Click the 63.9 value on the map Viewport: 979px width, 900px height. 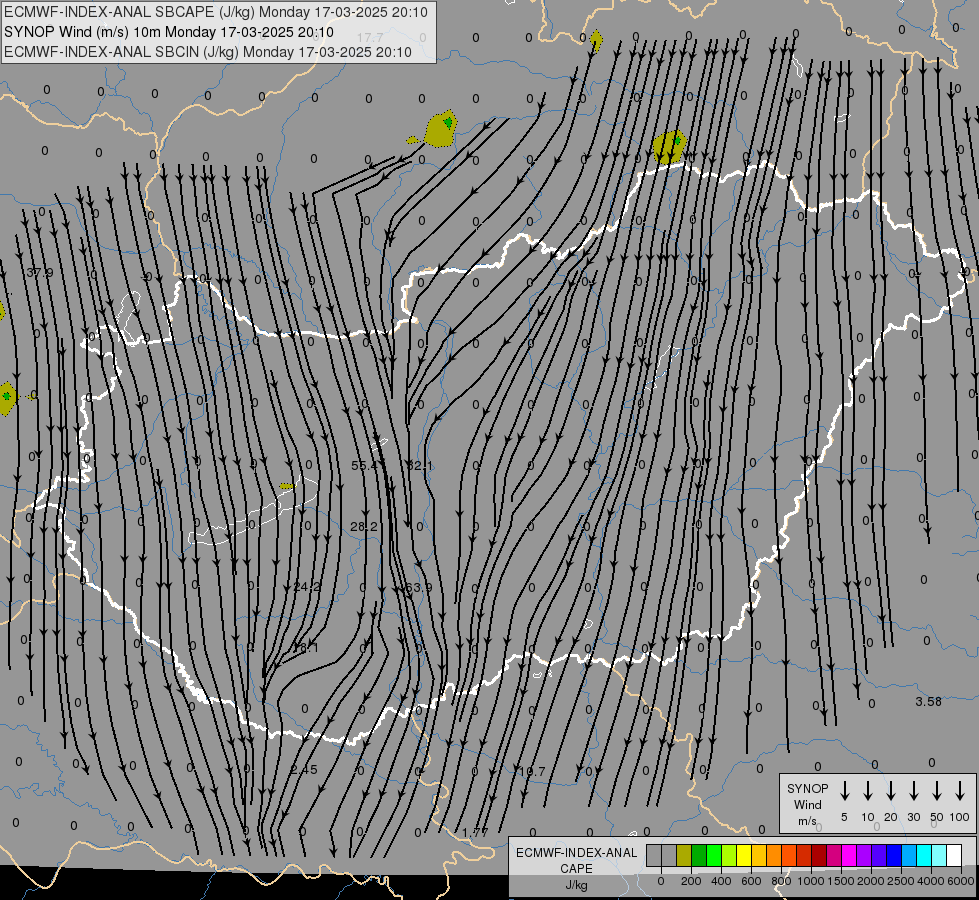pyautogui.click(x=418, y=588)
